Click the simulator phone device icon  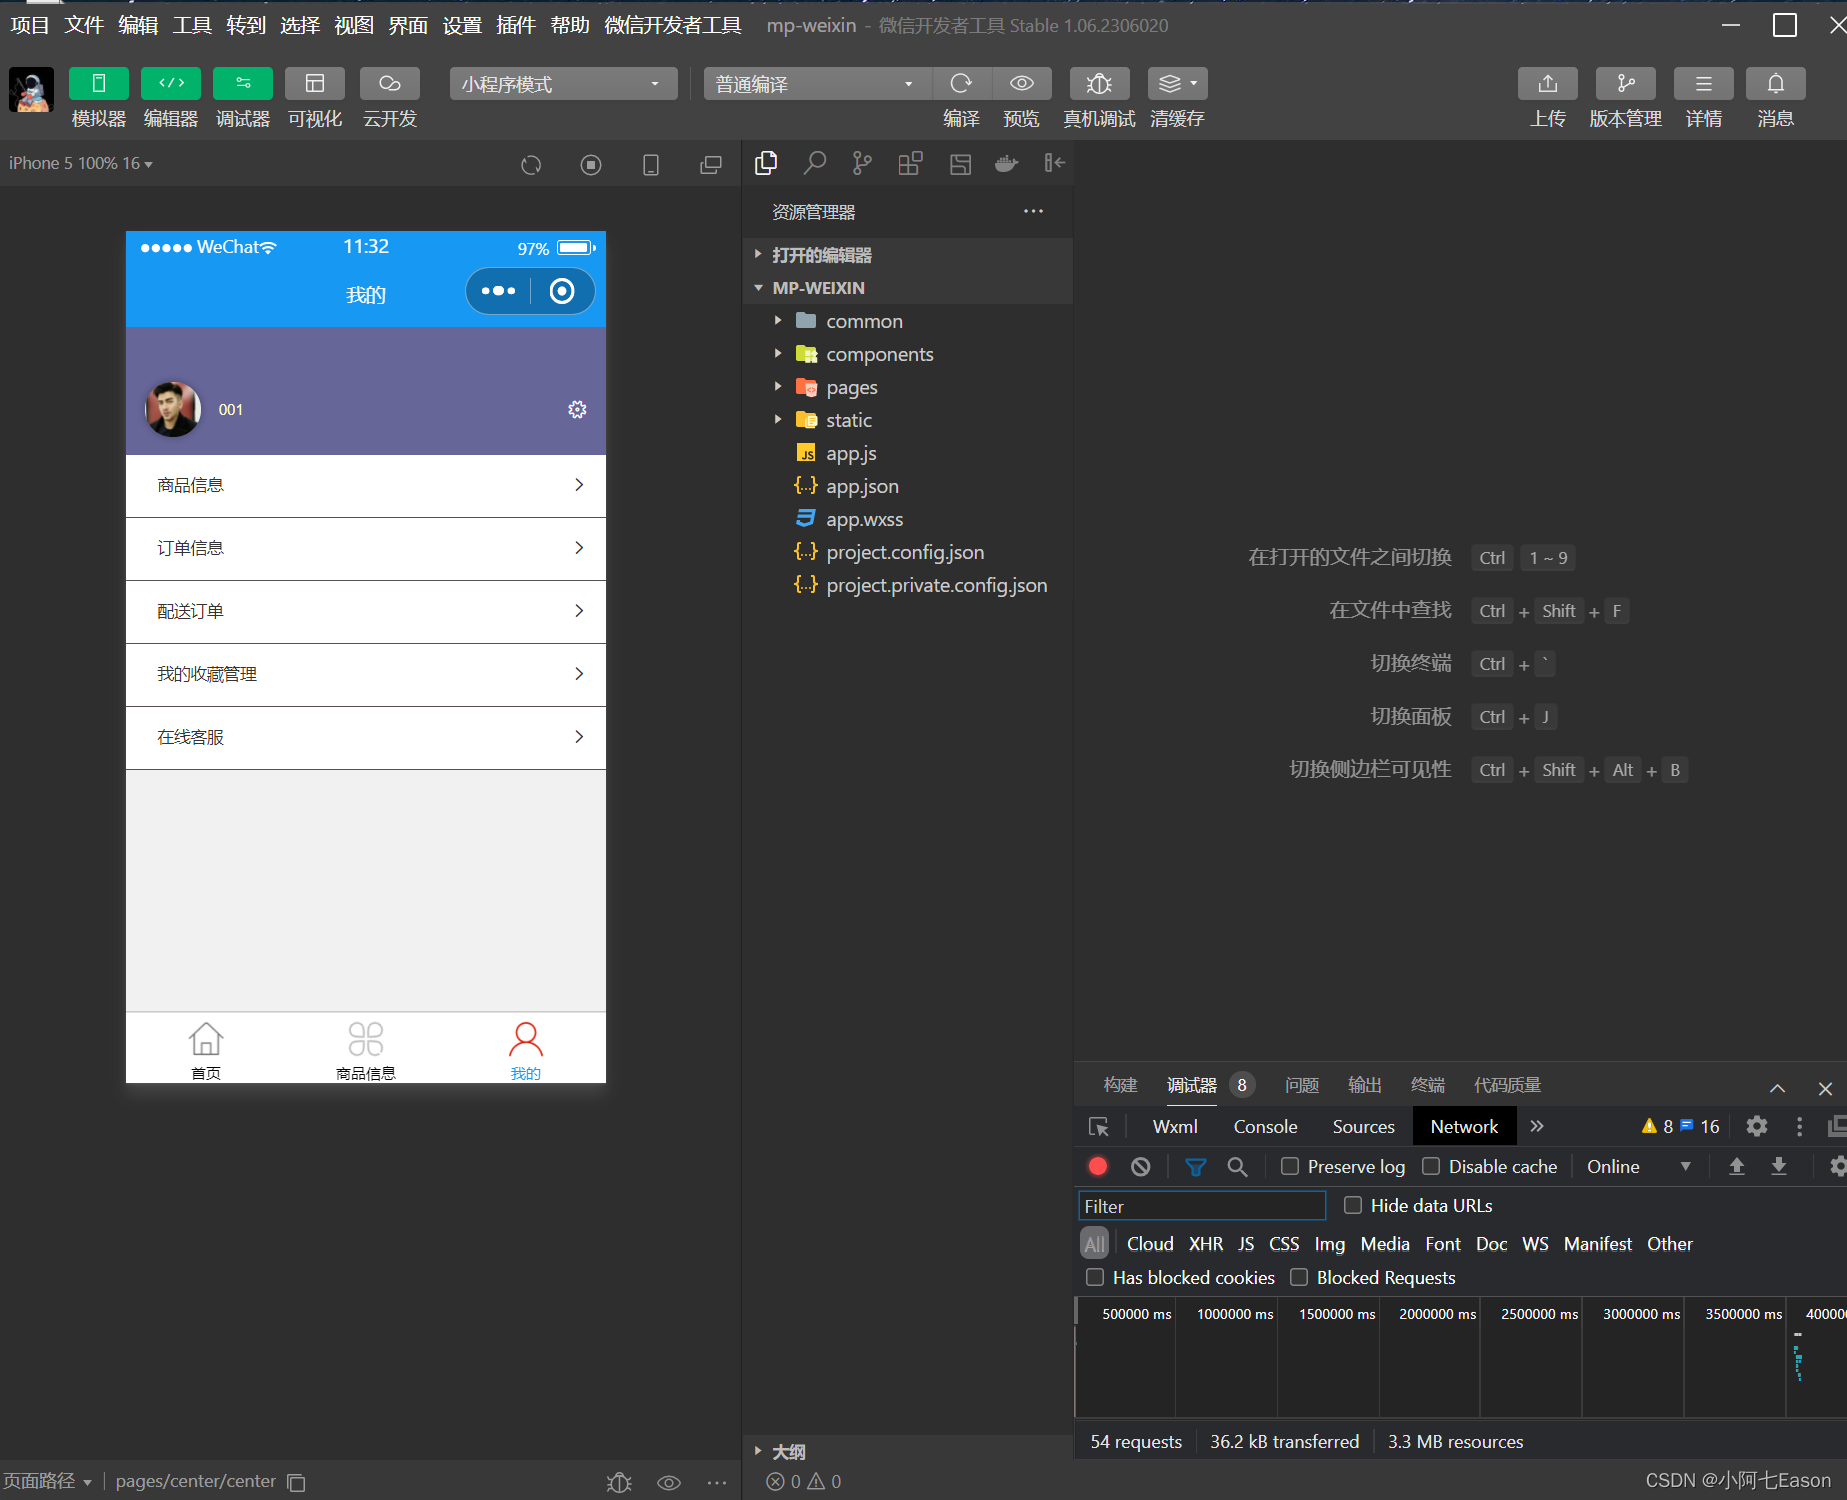coord(651,165)
